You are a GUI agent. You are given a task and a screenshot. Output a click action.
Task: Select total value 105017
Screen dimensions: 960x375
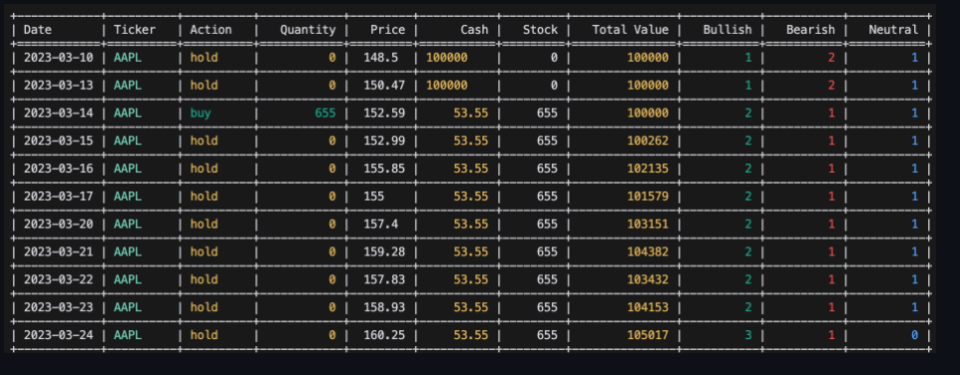[x=648, y=335]
